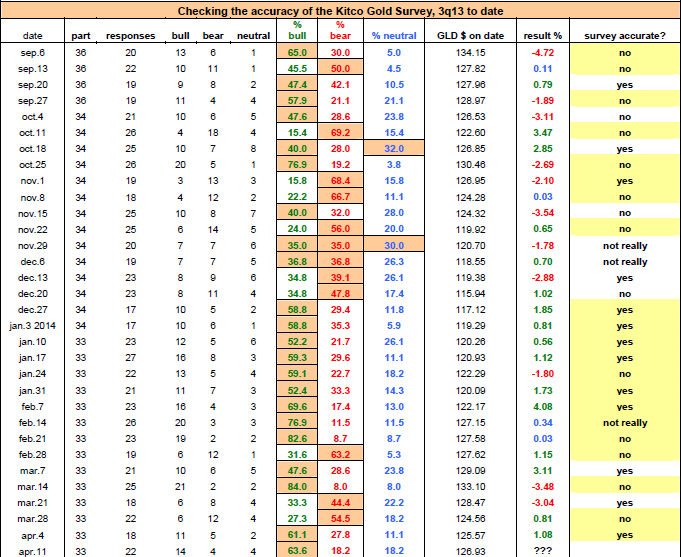Select the 47.8 % bear cell
681x557 pixels.
(340, 294)
